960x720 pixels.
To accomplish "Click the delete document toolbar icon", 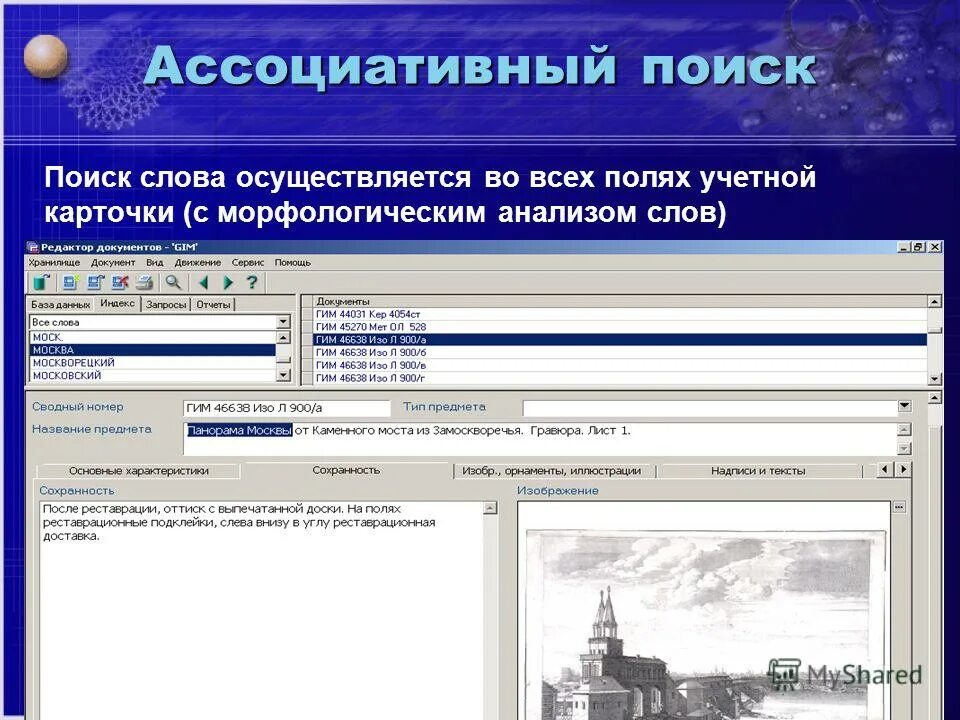I will [121, 281].
